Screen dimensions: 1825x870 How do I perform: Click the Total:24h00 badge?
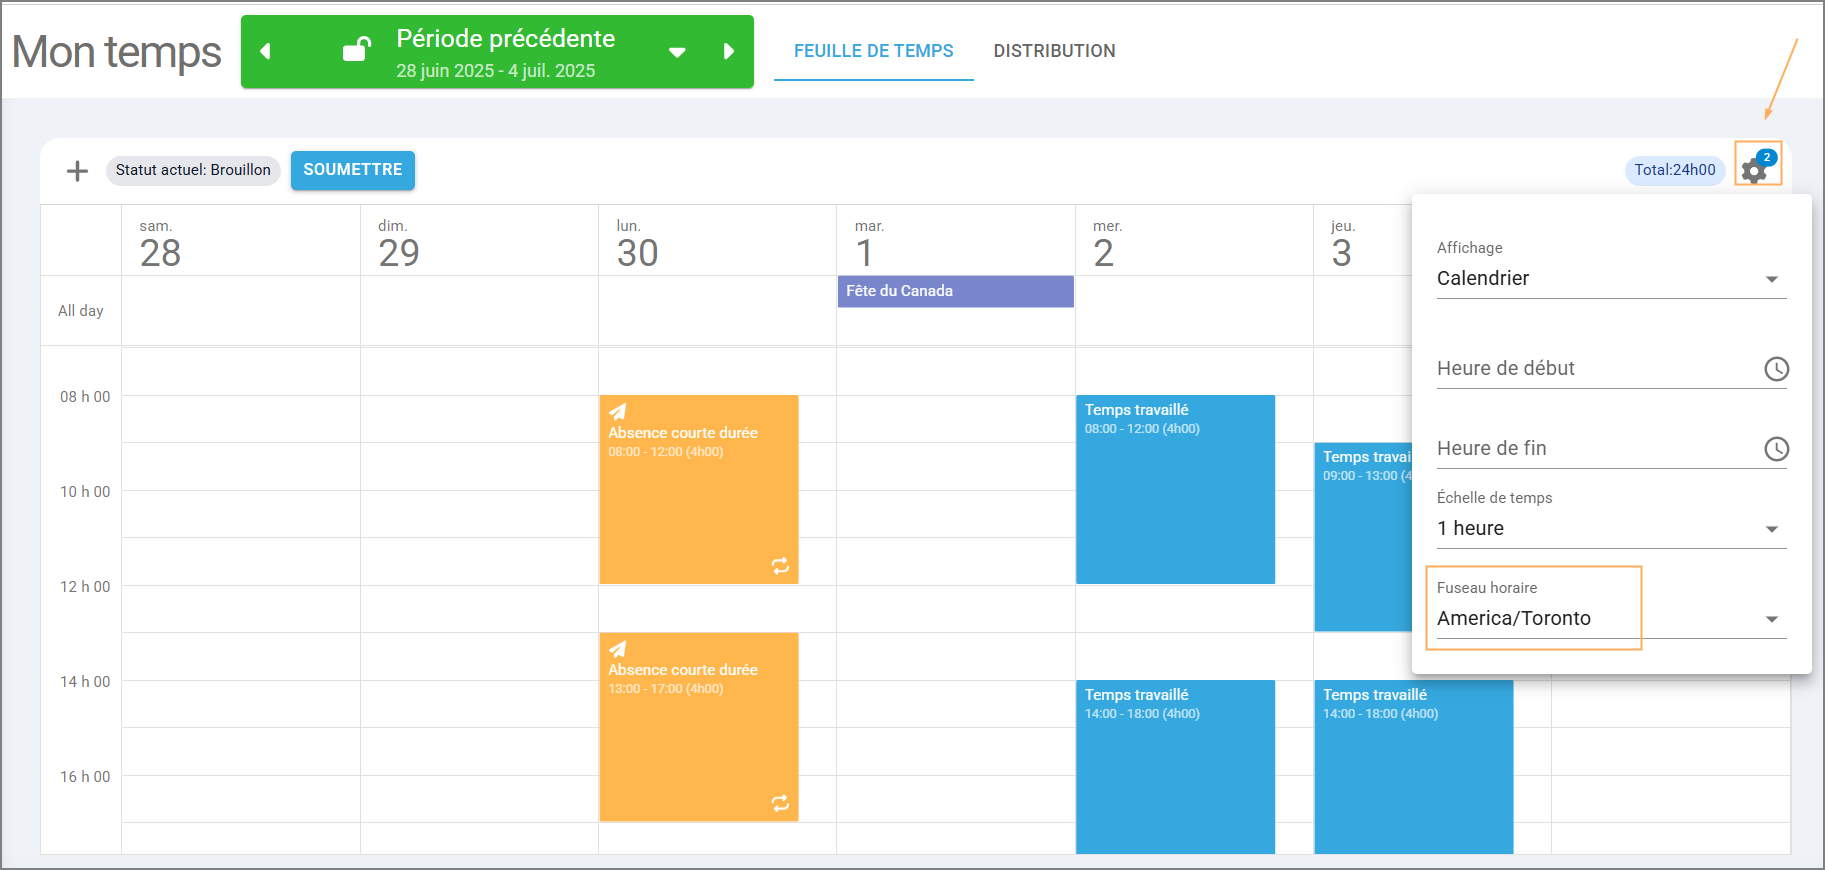1674,170
